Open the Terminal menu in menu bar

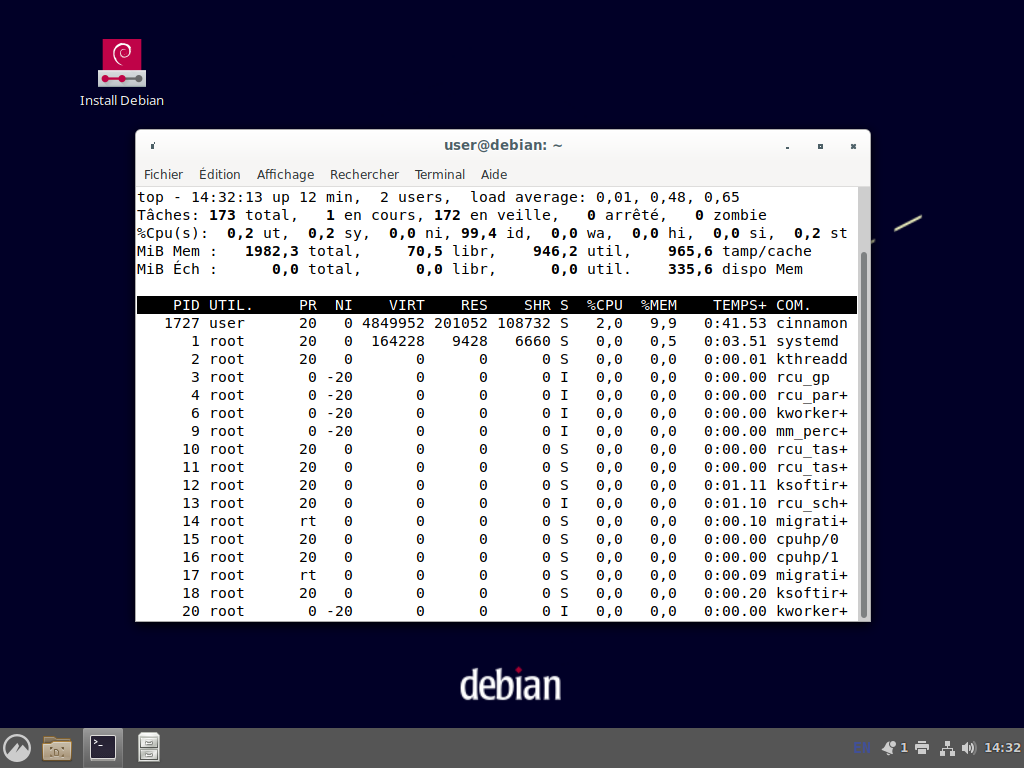[440, 174]
